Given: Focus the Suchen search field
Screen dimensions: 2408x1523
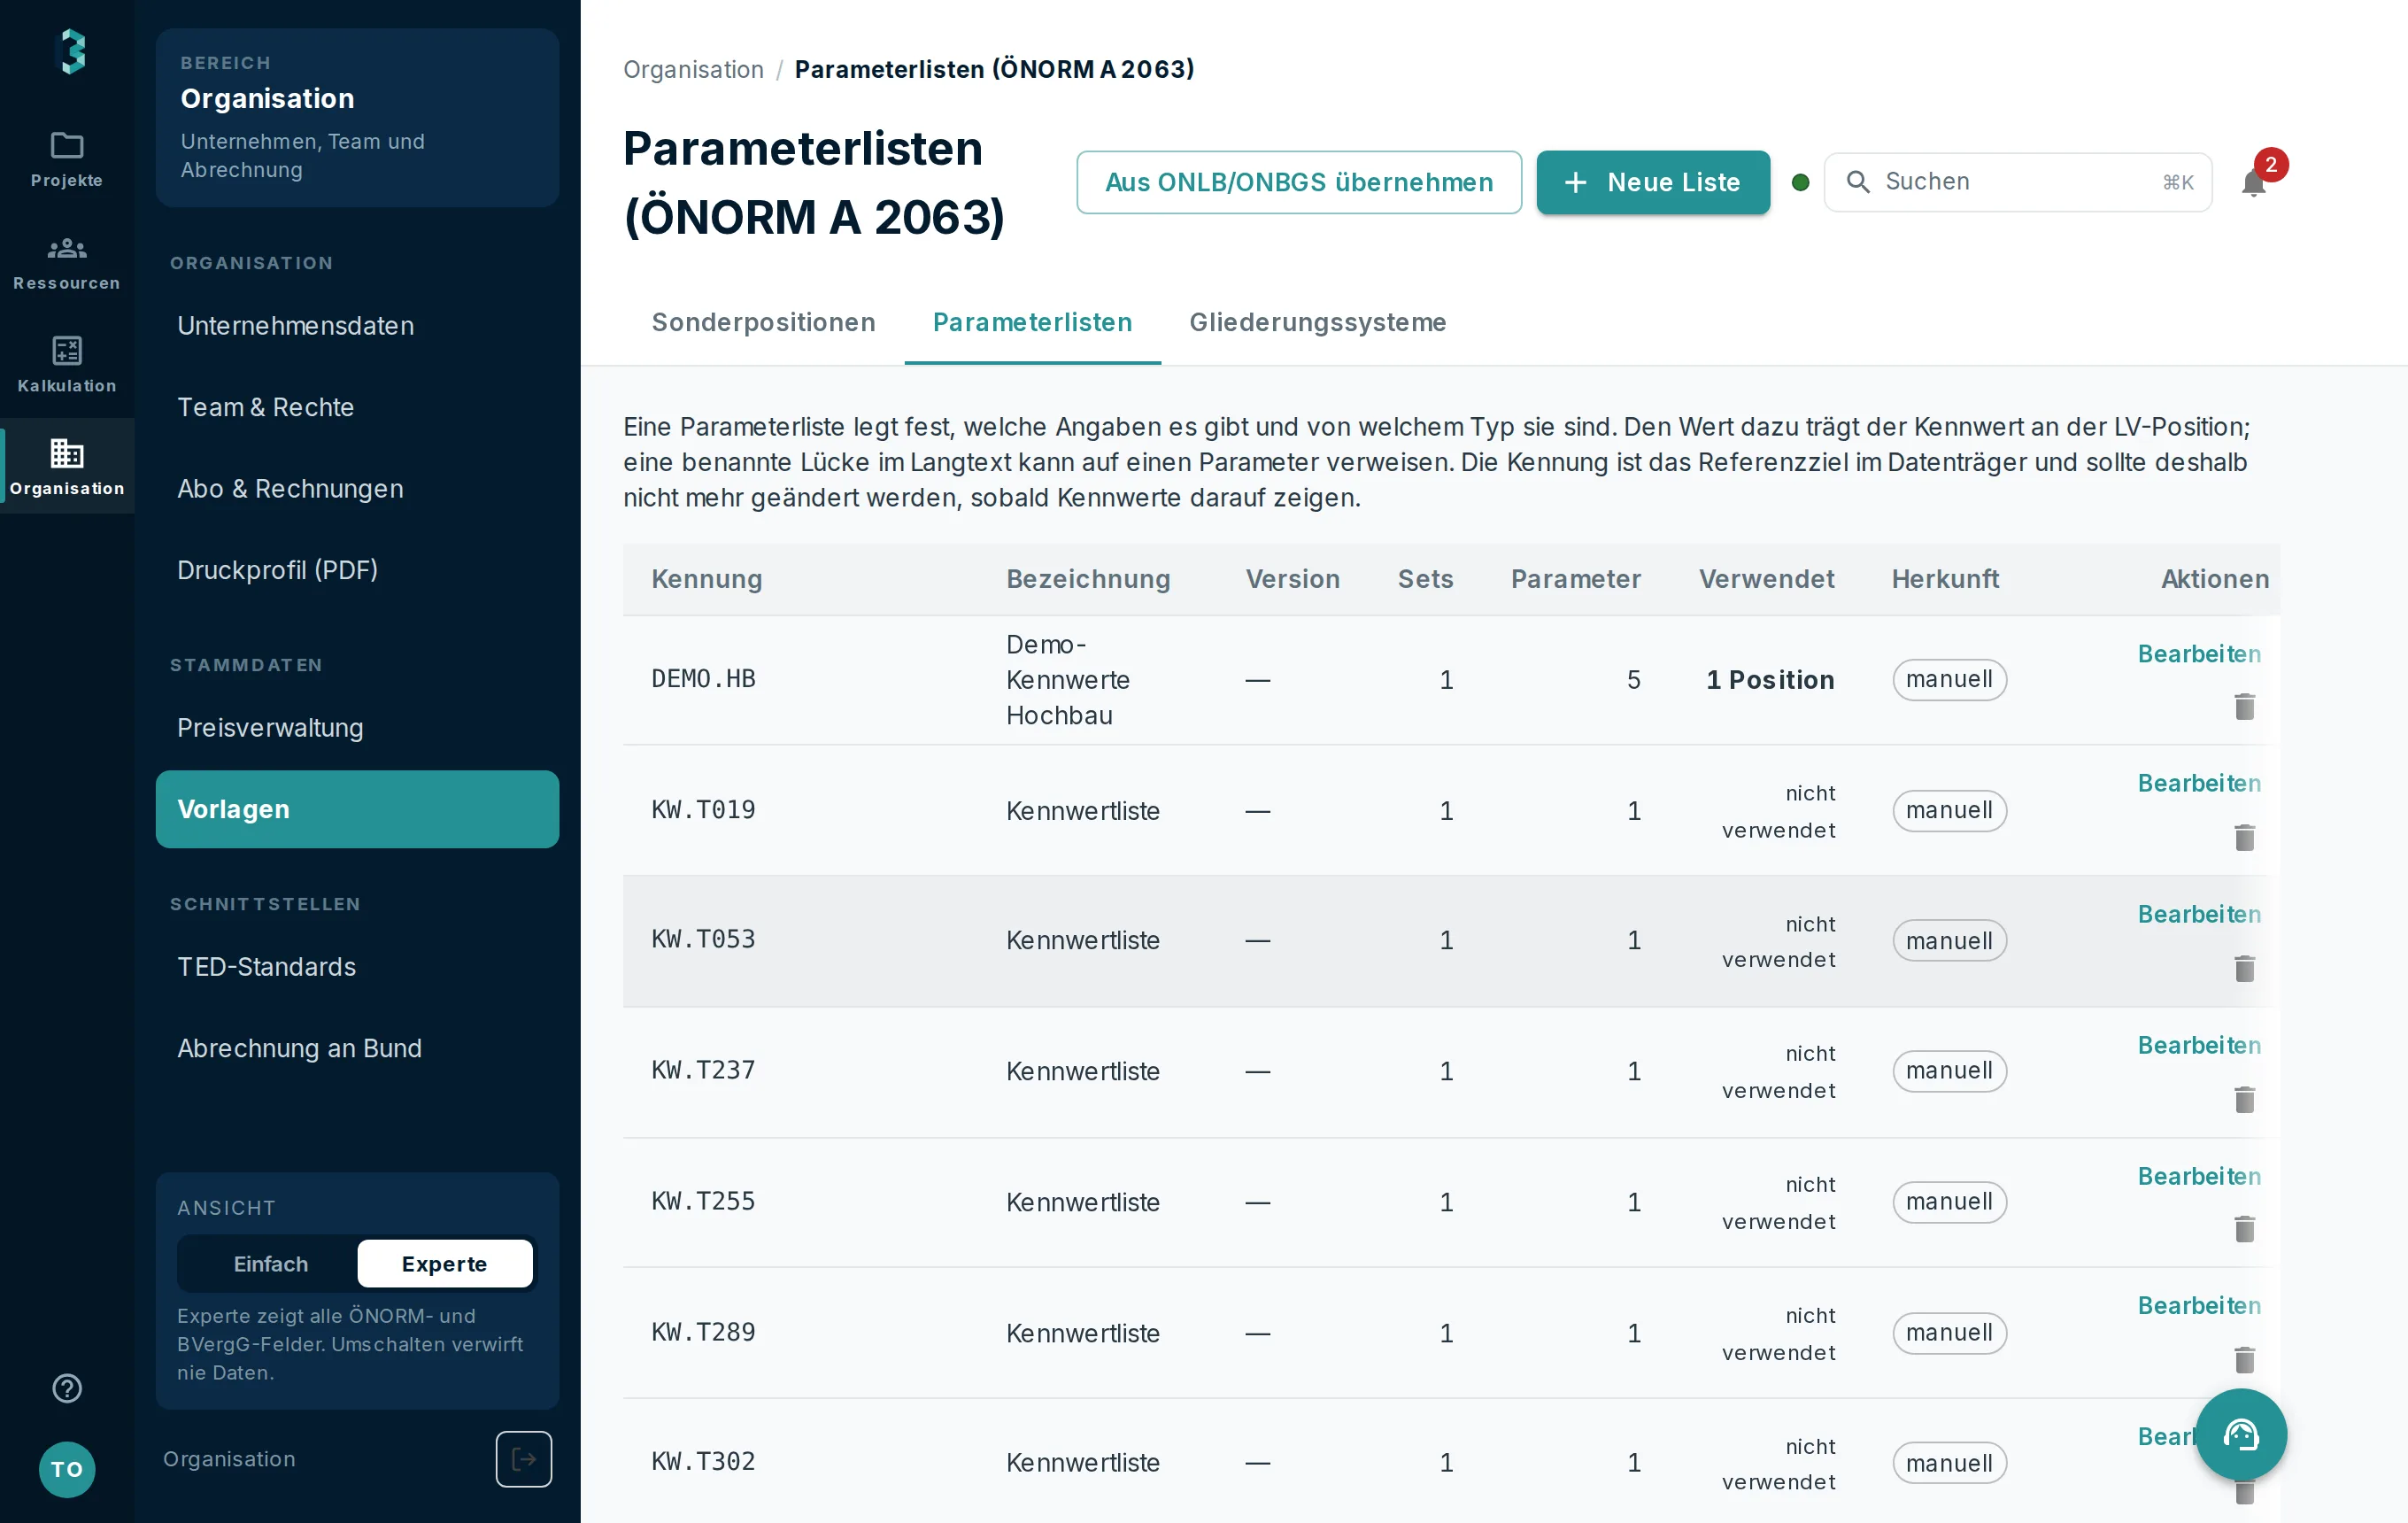Looking at the screenshot, I should pyautogui.click(x=2018, y=182).
